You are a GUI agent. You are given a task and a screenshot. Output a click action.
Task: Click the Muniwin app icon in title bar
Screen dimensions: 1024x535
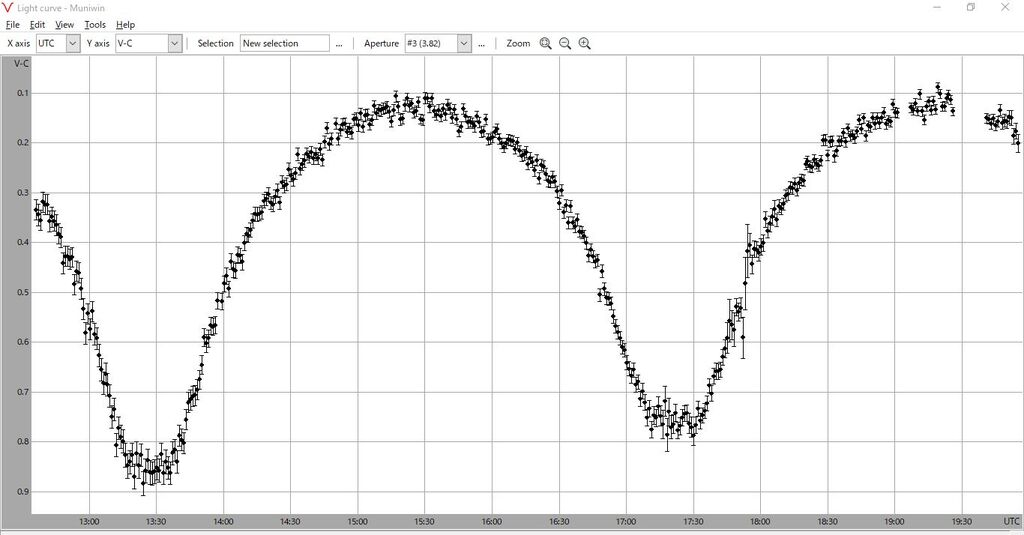point(8,8)
